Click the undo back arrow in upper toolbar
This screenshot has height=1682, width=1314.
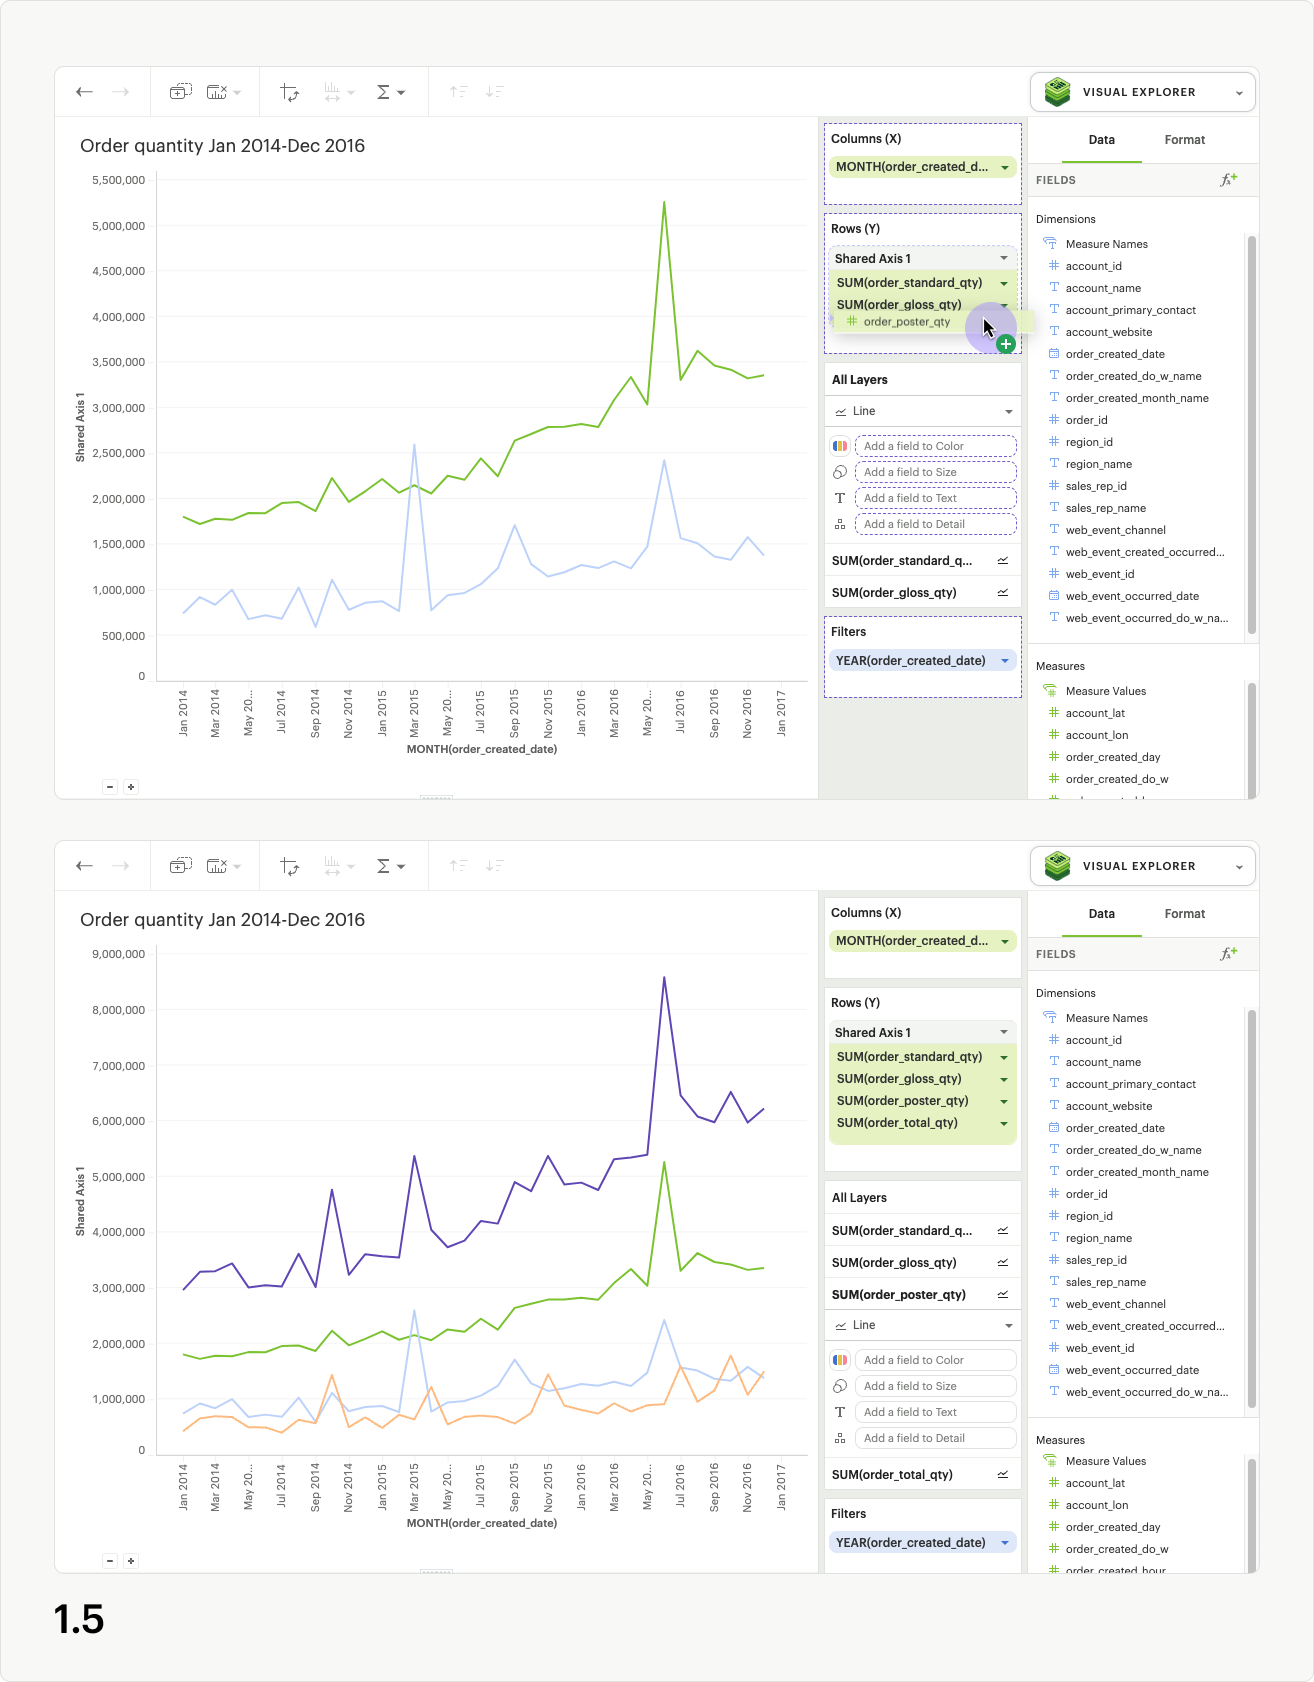click(85, 92)
